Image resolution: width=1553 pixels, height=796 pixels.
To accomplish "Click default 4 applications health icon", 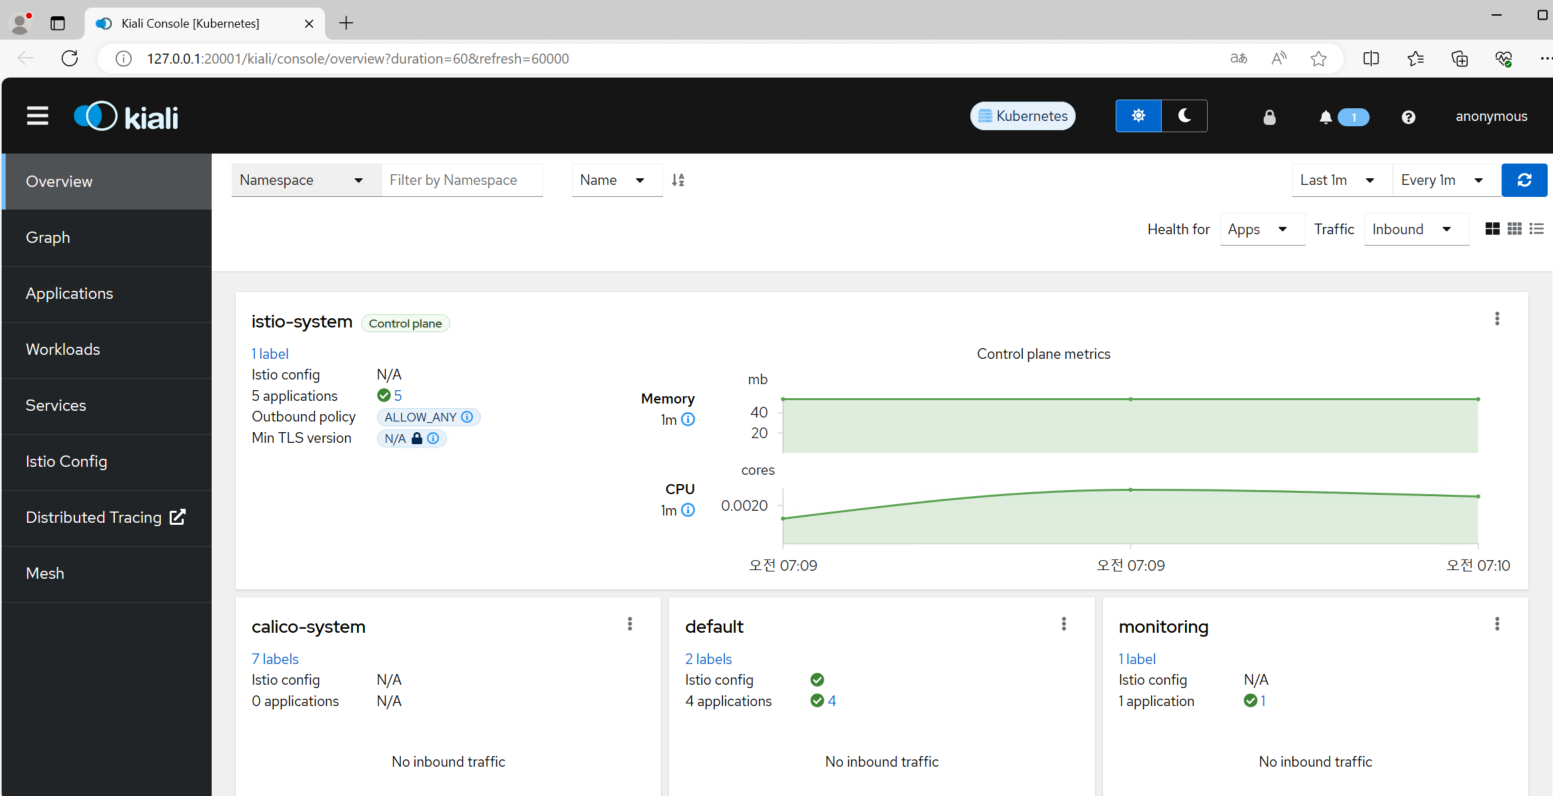I will [817, 701].
